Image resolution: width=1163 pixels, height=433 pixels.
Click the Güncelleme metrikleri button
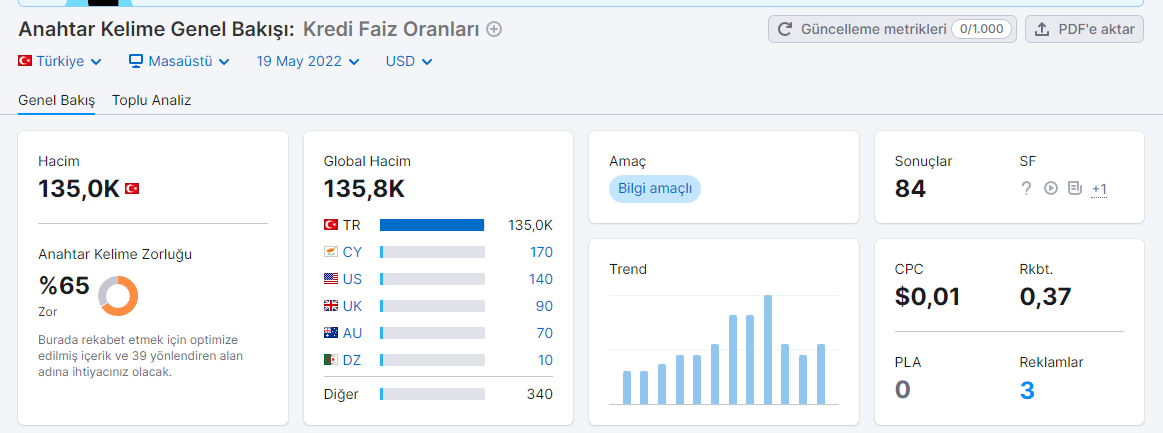point(892,30)
